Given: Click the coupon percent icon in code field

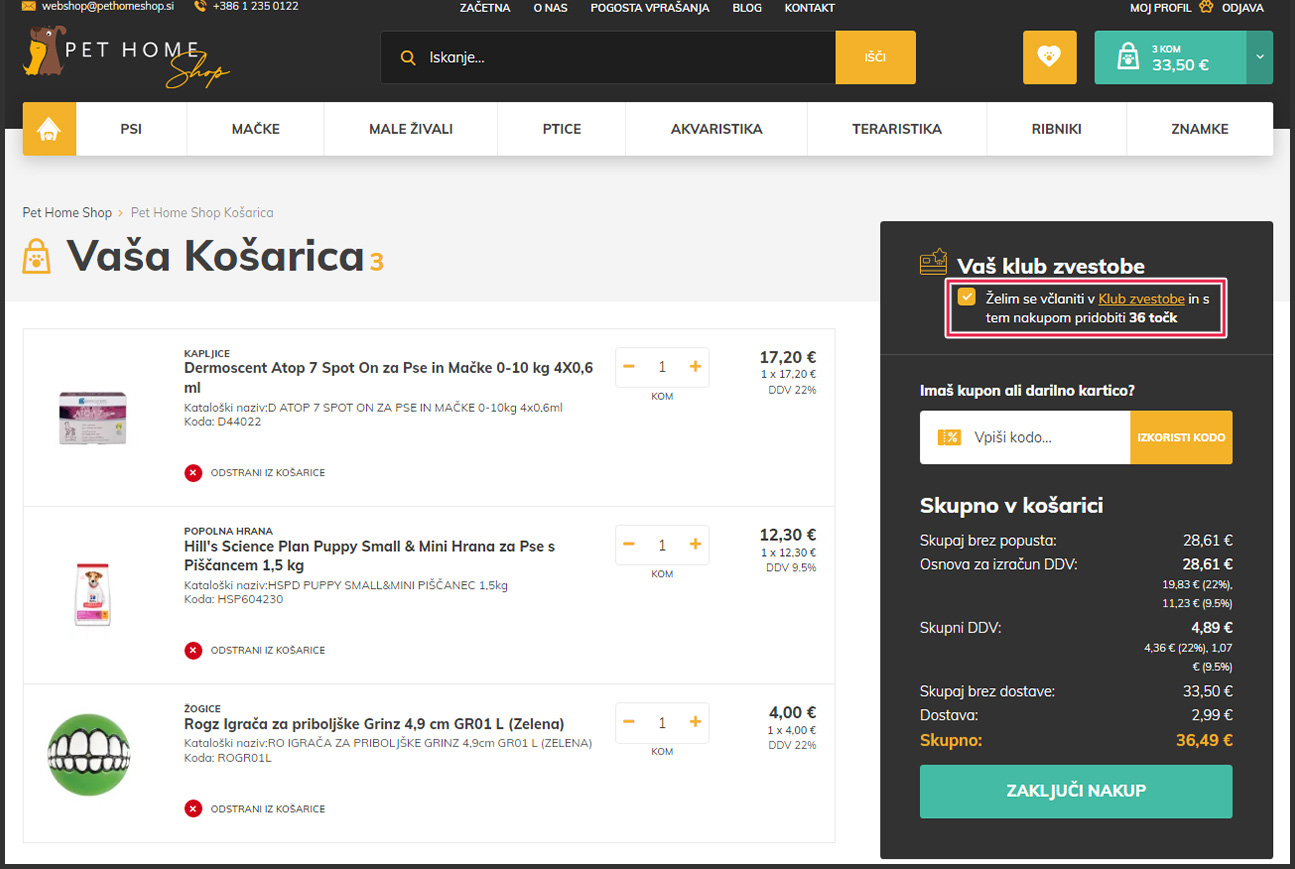Looking at the screenshot, I should pos(949,437).
